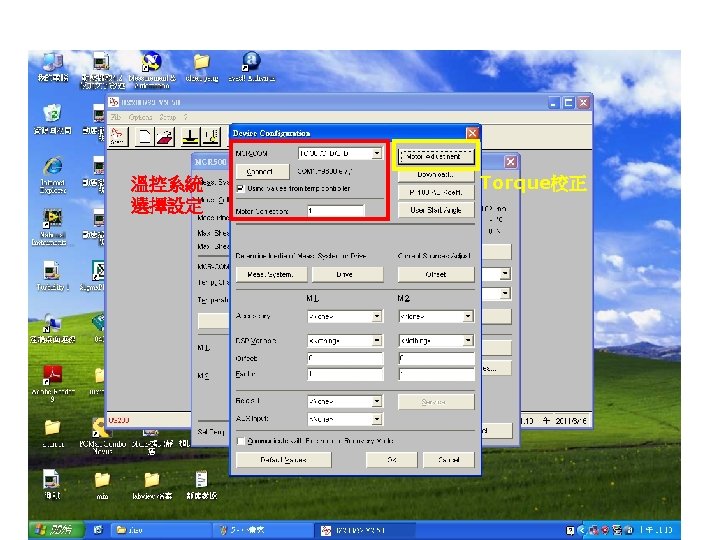This screenshot has height=540, width=720.
Task: Click the User Start Angle button
Action: point(436,210)
